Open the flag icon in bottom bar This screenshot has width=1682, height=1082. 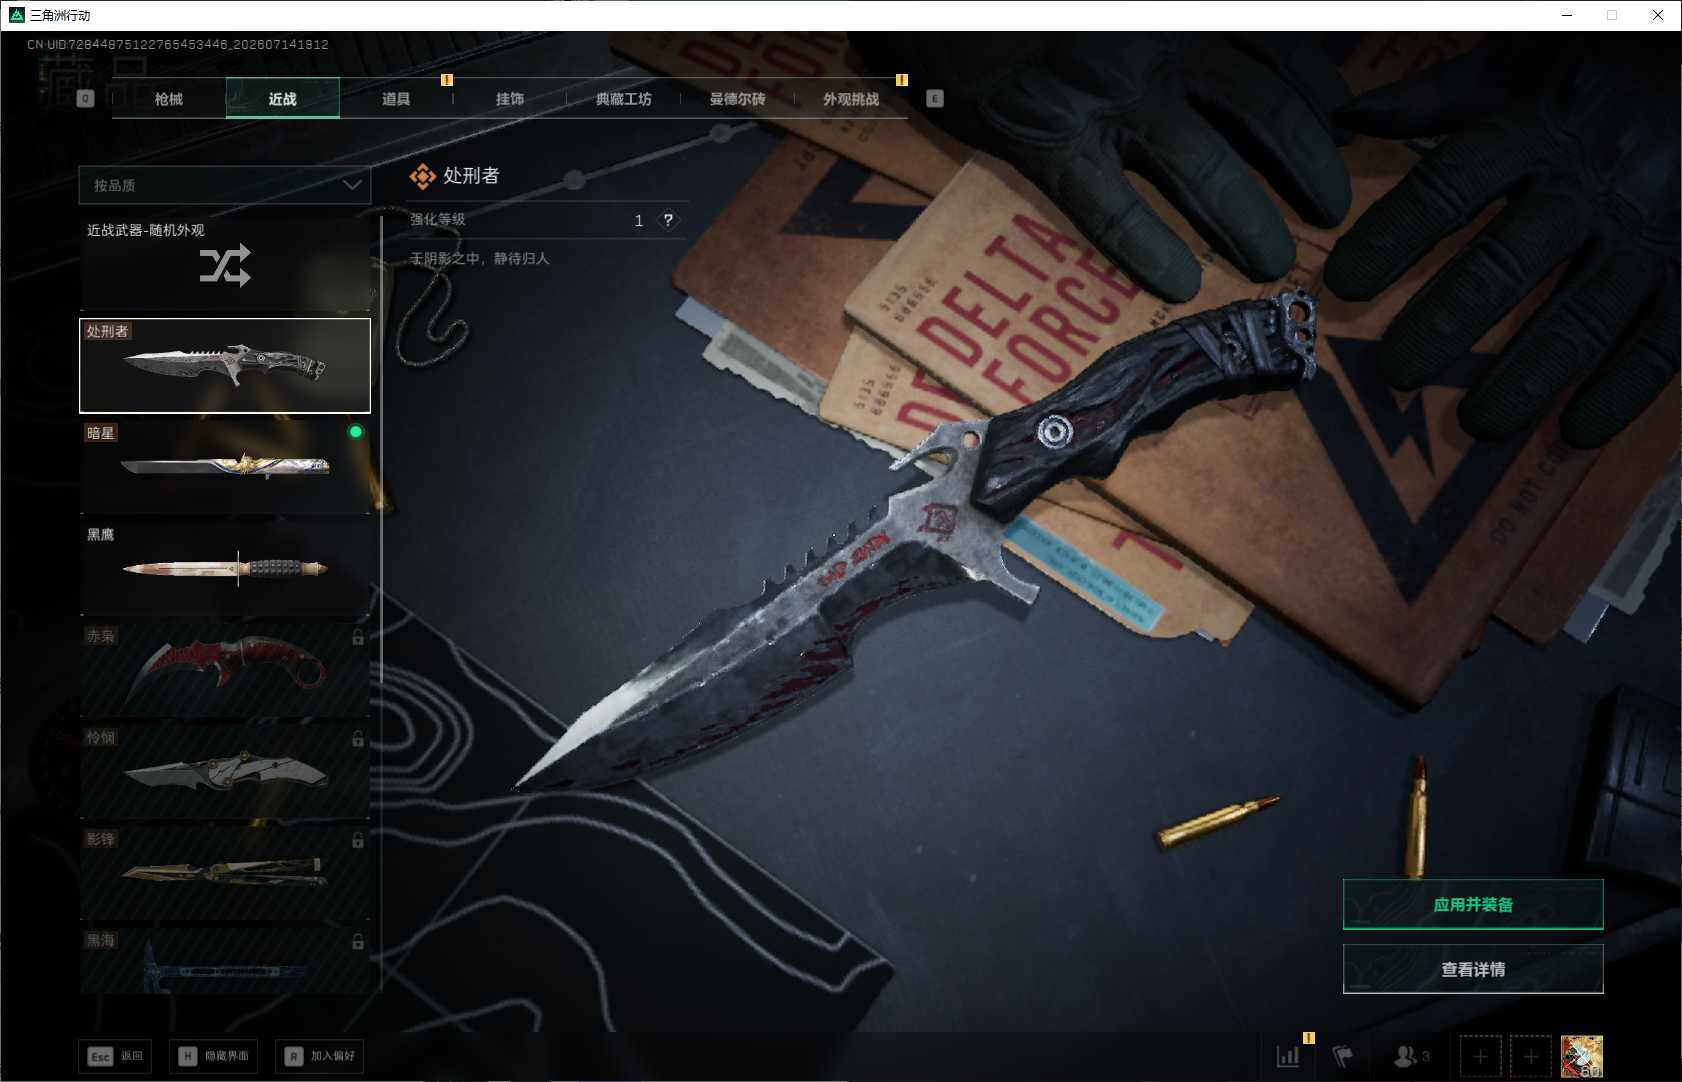click(x=1342, y=1056)
